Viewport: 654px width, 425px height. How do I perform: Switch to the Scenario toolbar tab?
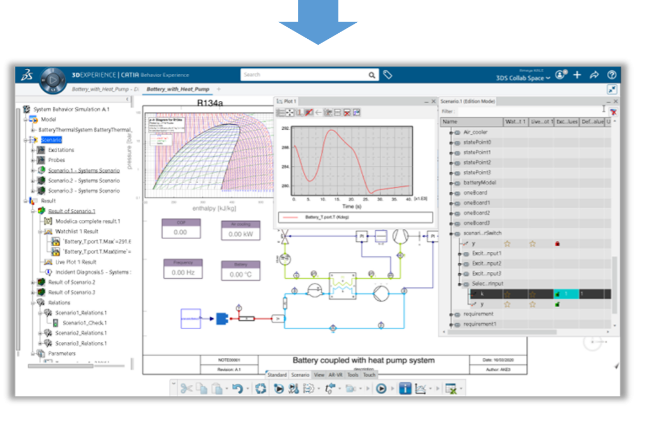click(300, 375)
